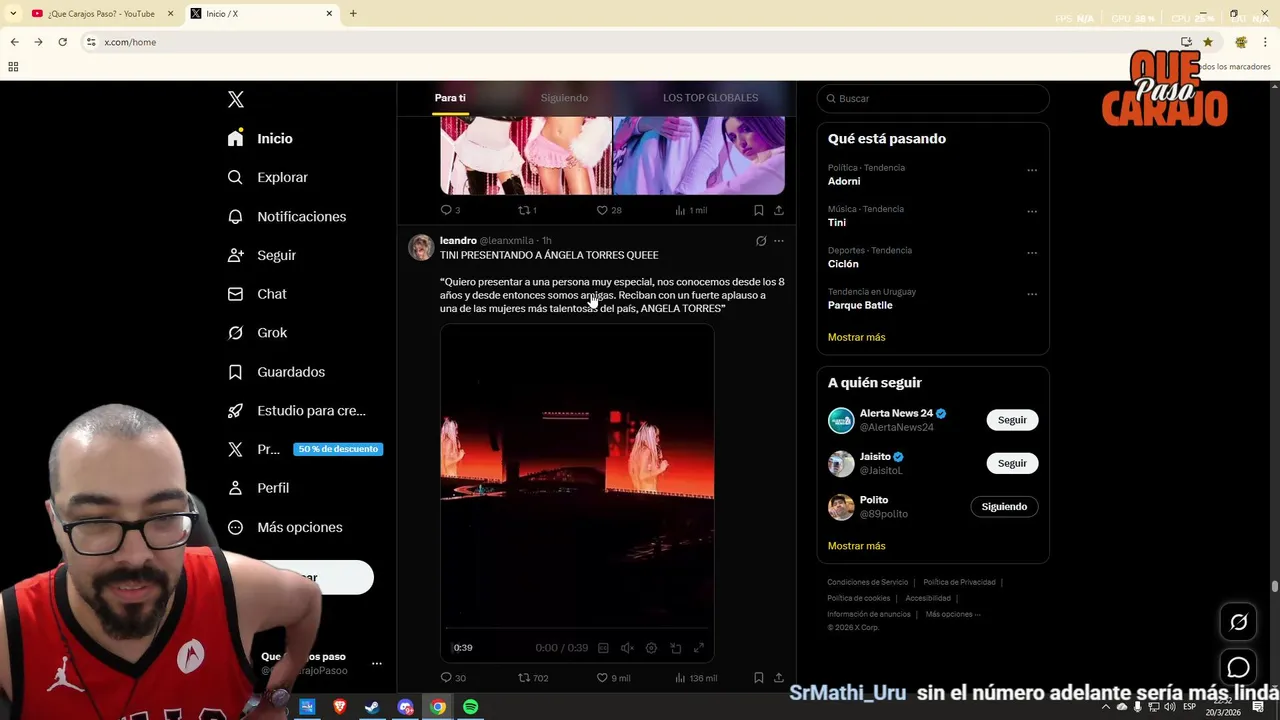Toggle captions on the video
This screenshot has height=720, width=1280.
point(603,648)
